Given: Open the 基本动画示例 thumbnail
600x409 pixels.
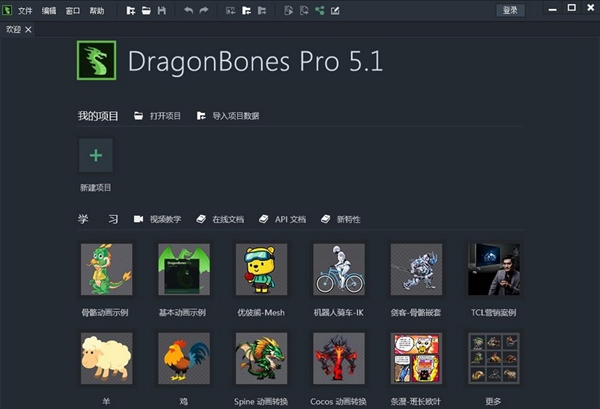Looking at the screenshot, I should [184, 269].
